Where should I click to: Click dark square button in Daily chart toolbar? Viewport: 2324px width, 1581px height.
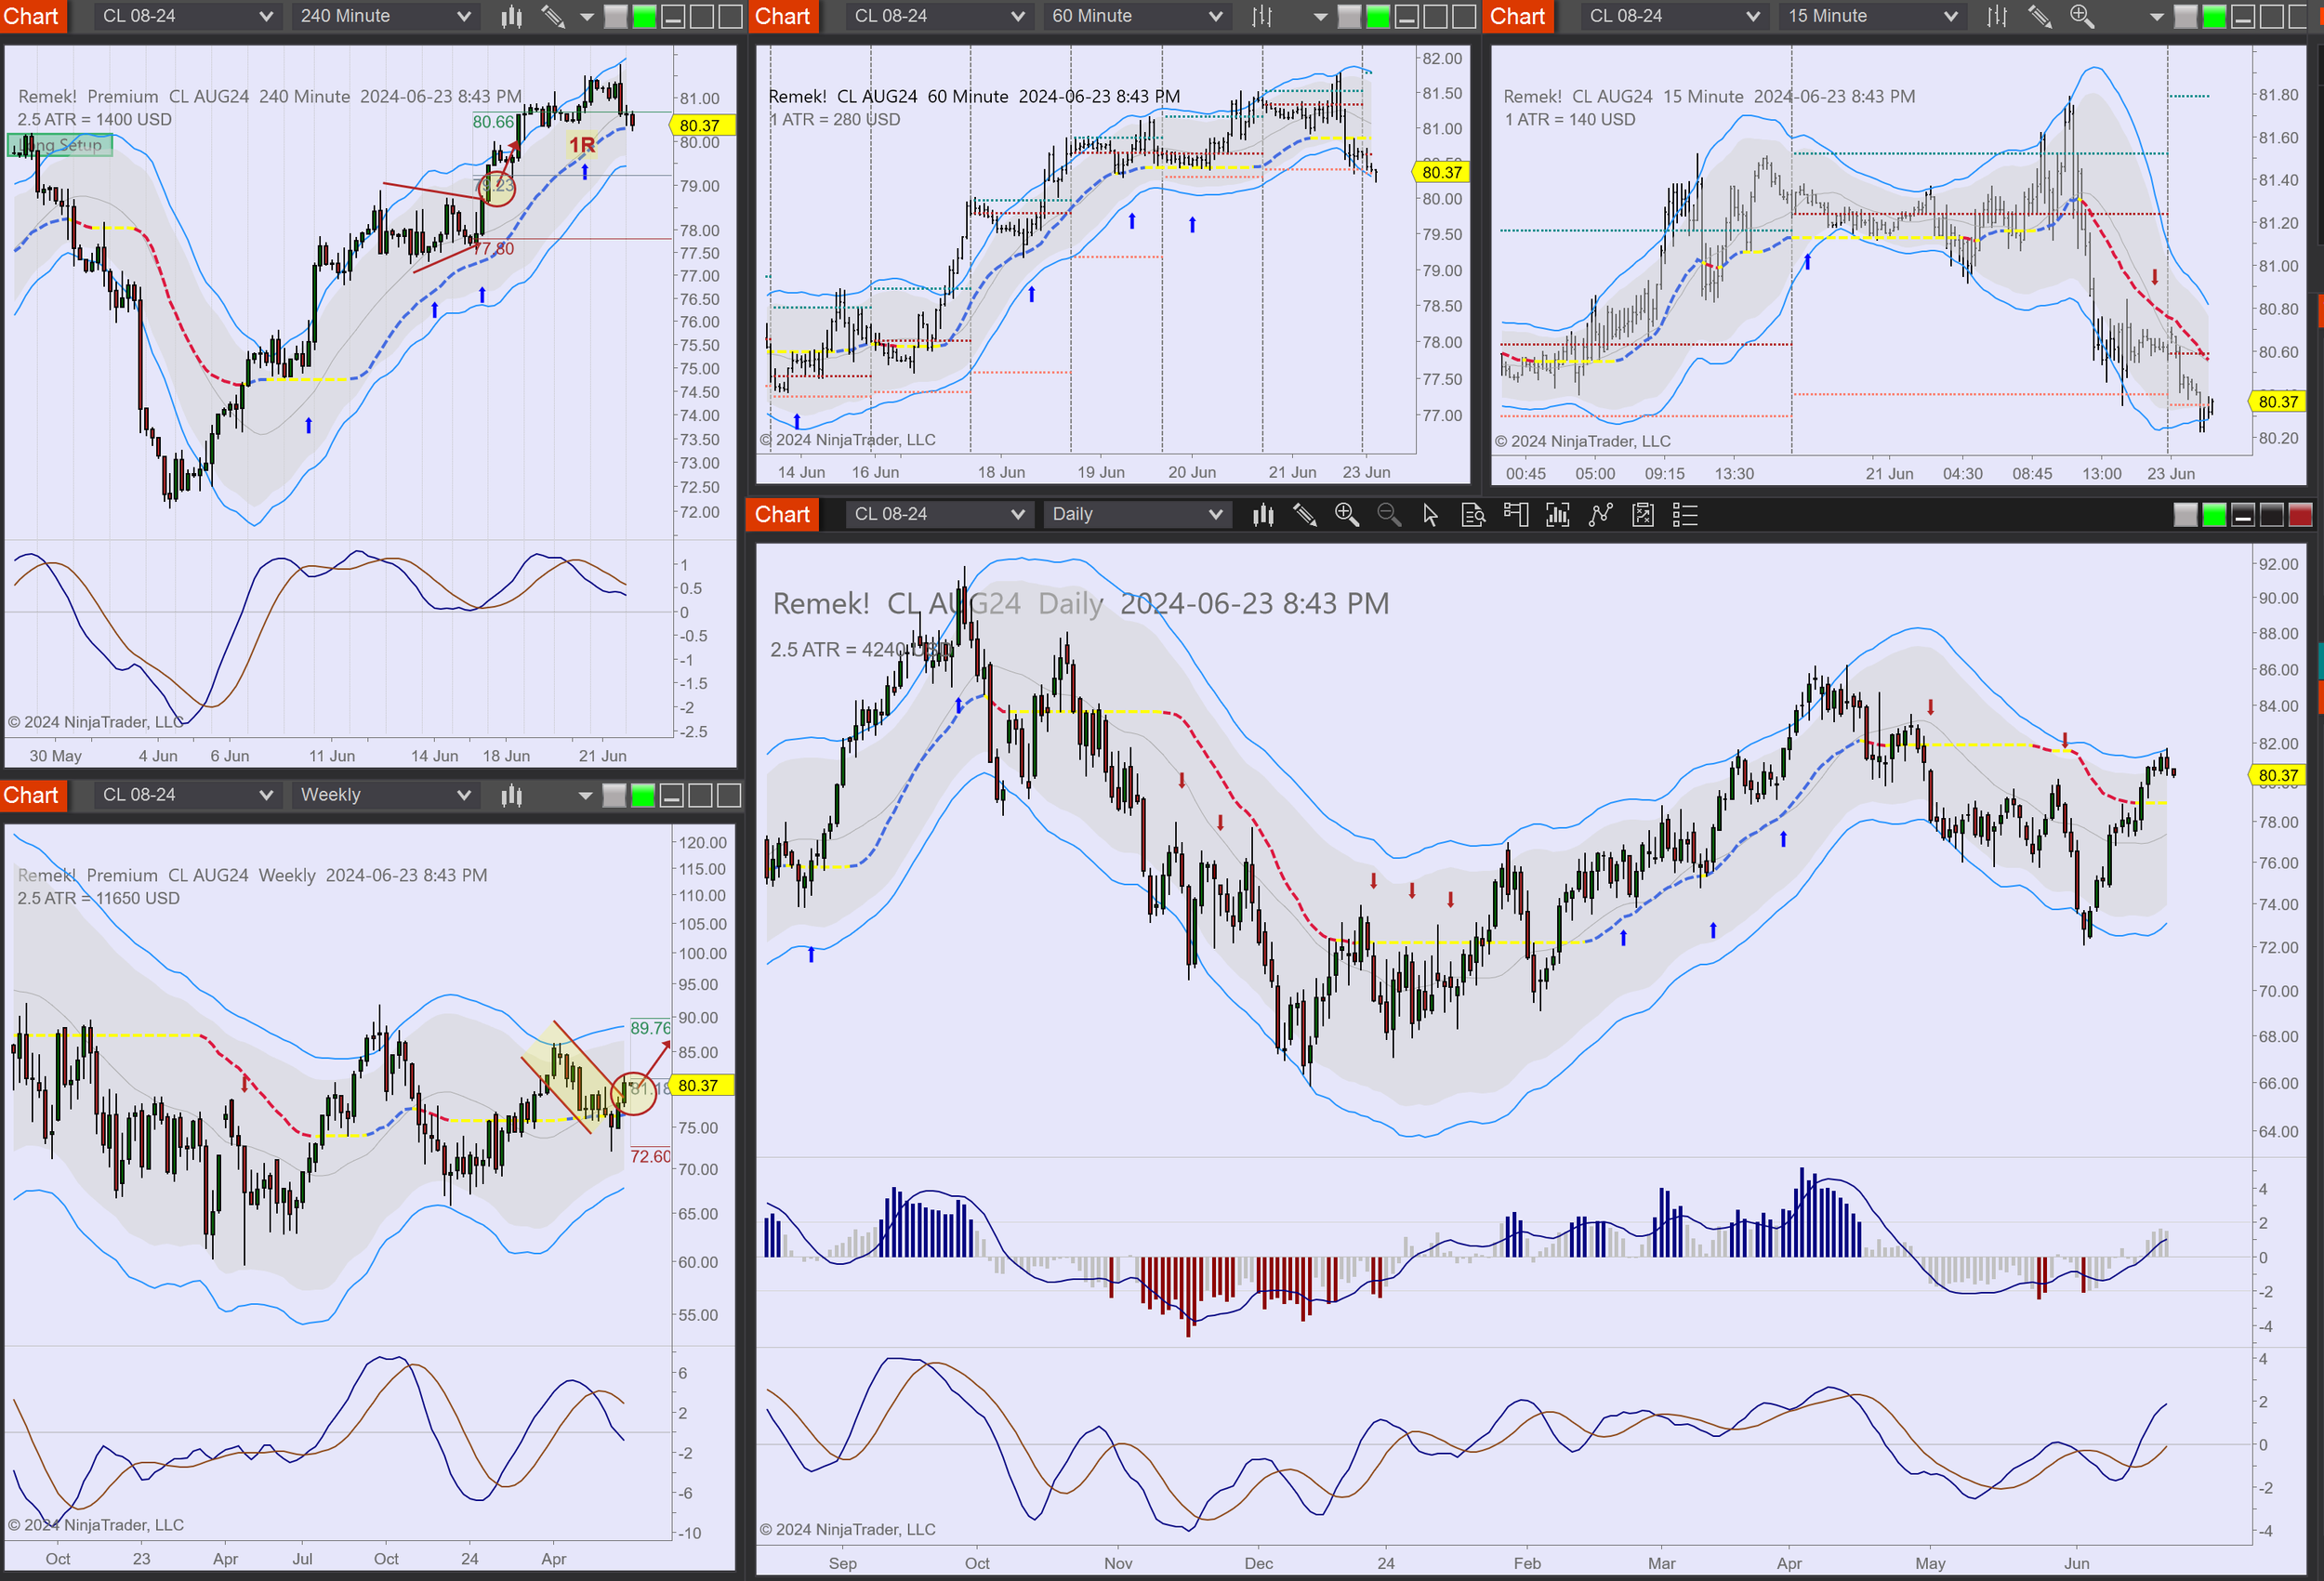click(x=2272, y=515)
